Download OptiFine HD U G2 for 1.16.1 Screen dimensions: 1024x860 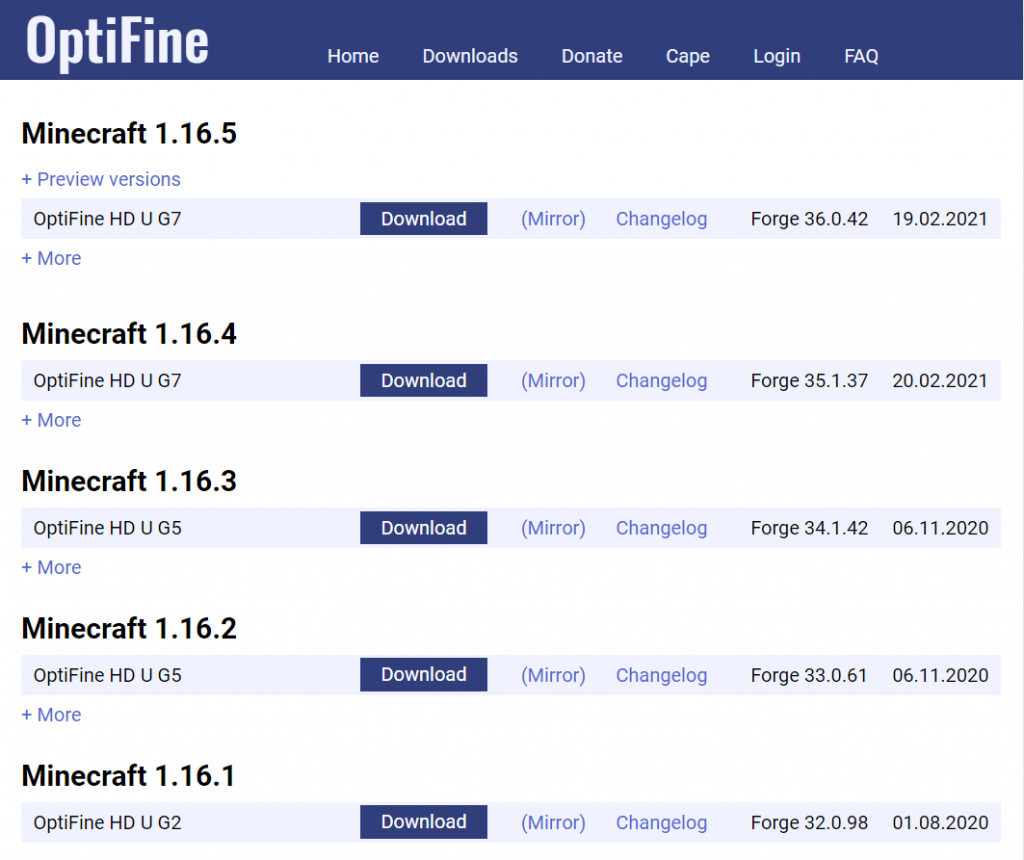[x=424, y=822]
